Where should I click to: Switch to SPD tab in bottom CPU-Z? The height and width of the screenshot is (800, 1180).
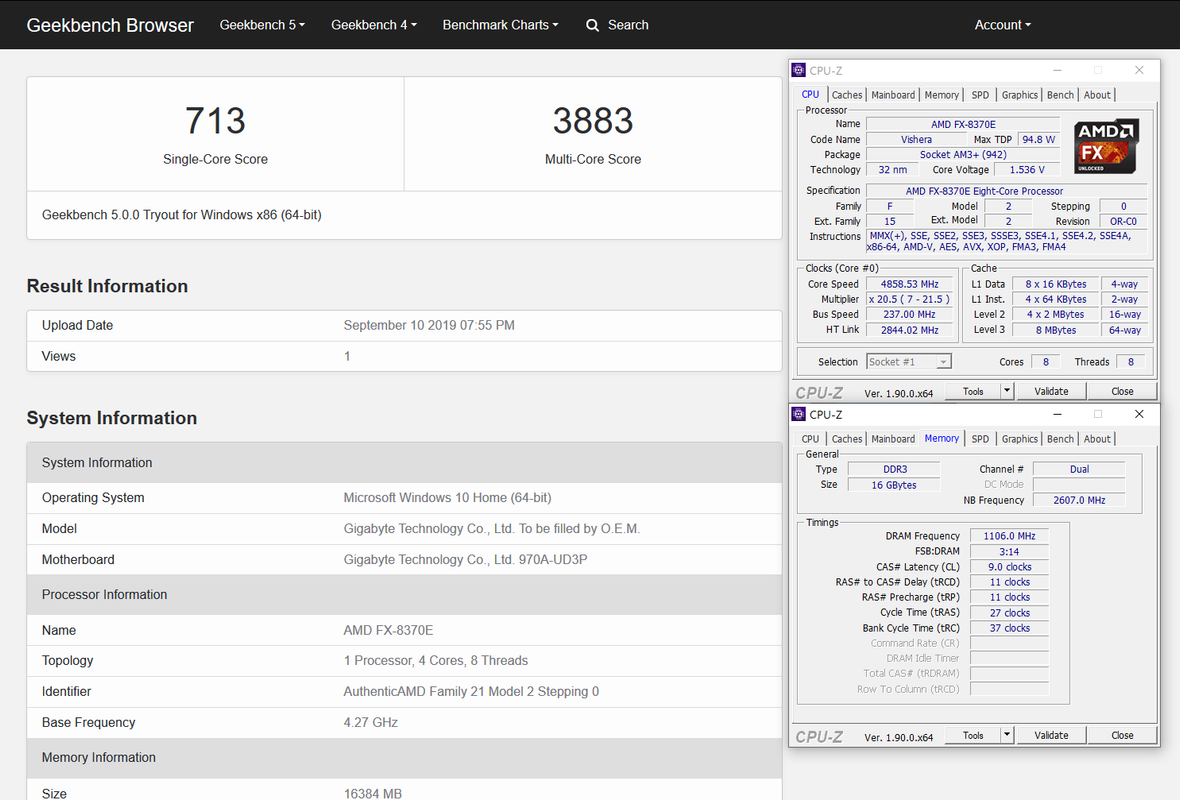tap(980, 439)
